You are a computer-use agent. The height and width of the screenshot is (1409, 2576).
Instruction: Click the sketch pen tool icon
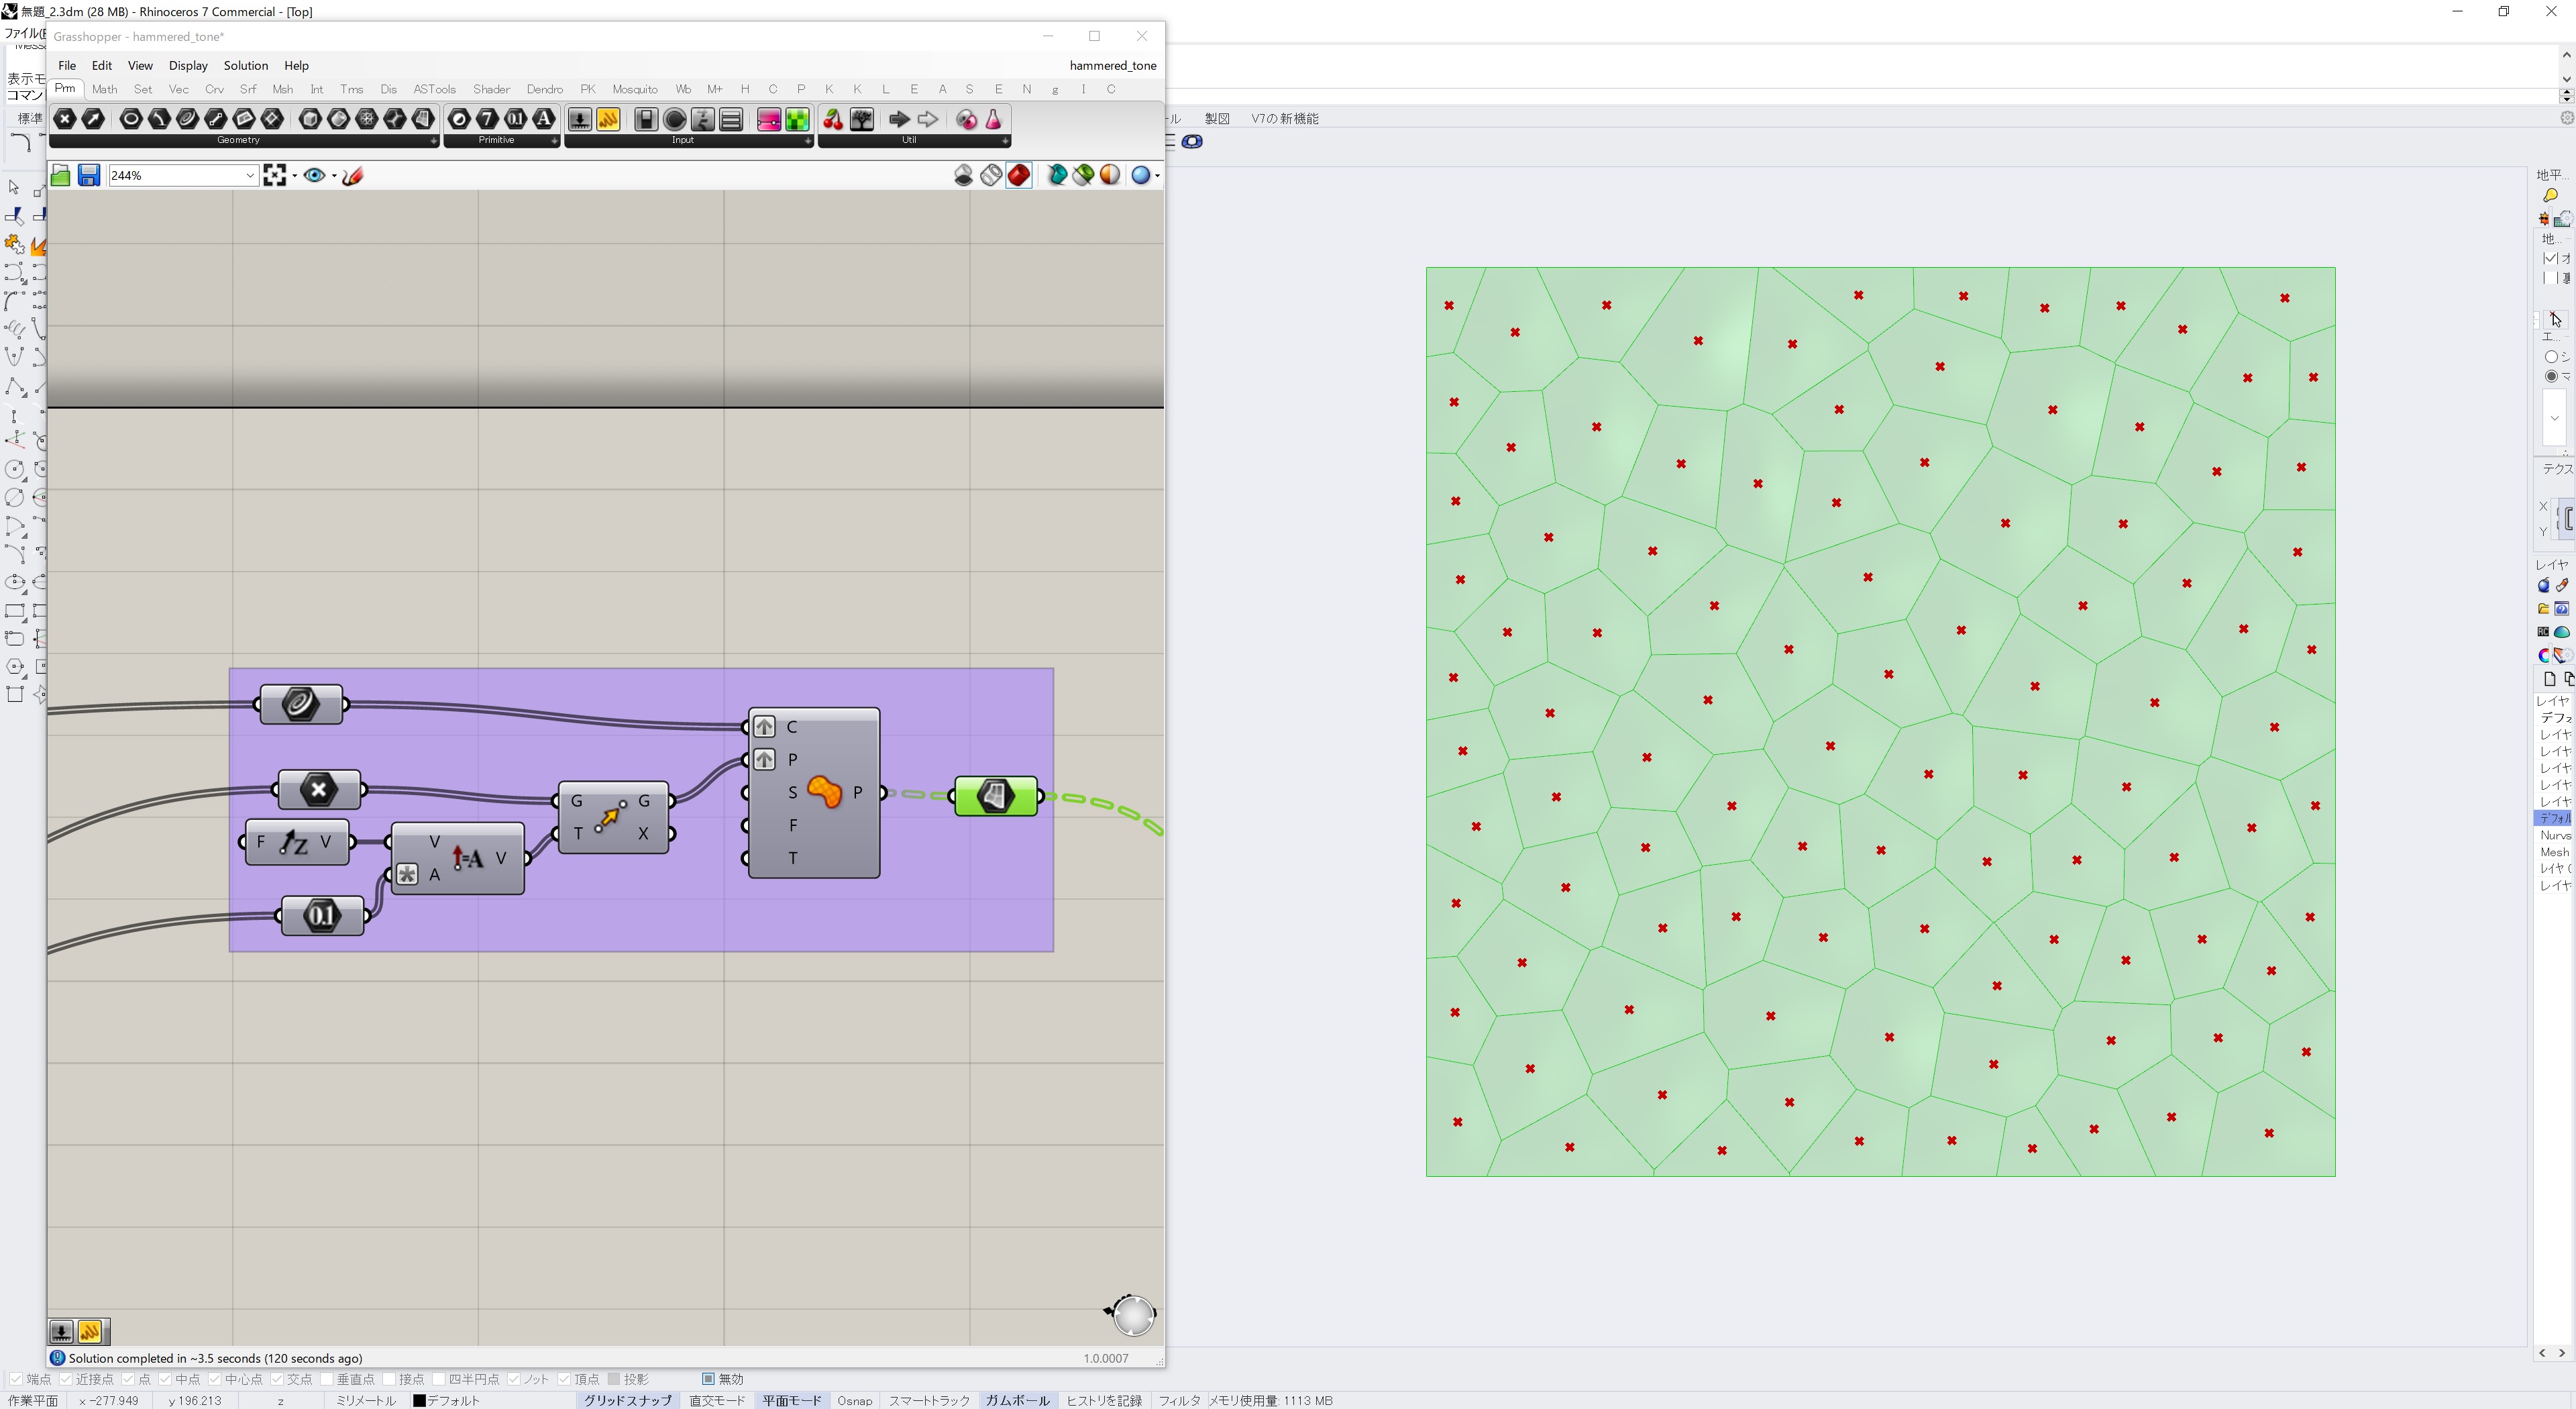pos(353,176)
